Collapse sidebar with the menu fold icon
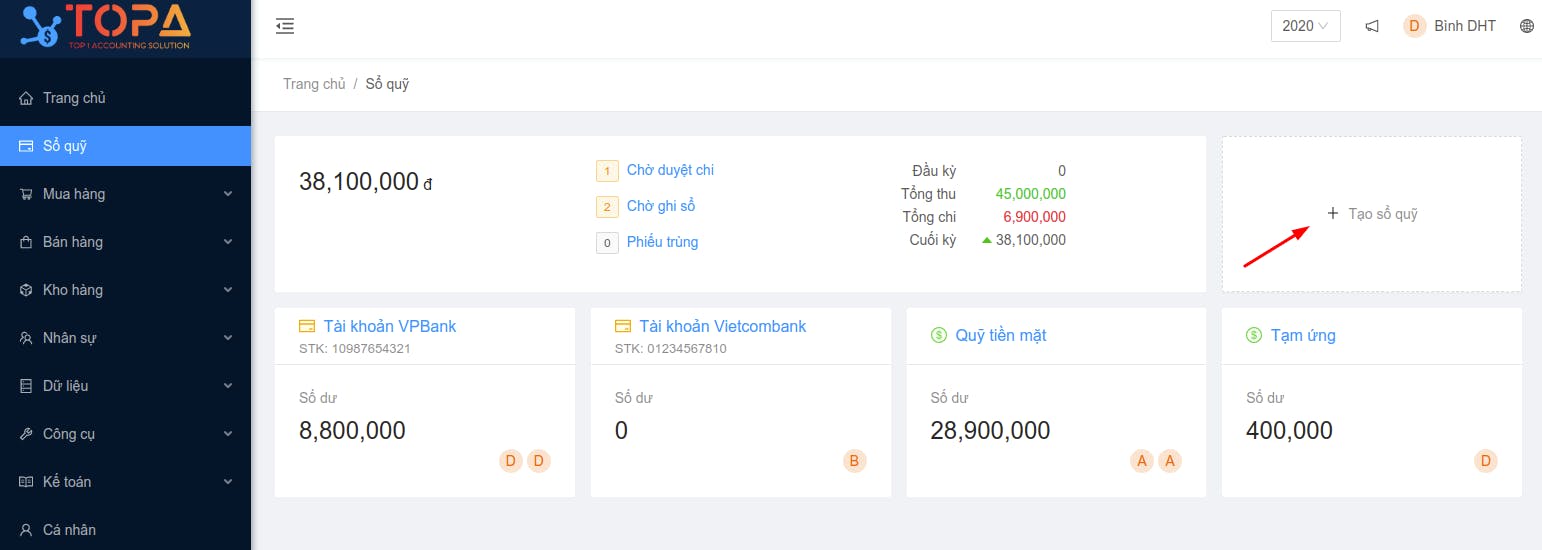The width and height of the screenshot is (1542, 550). coord(285,26)
